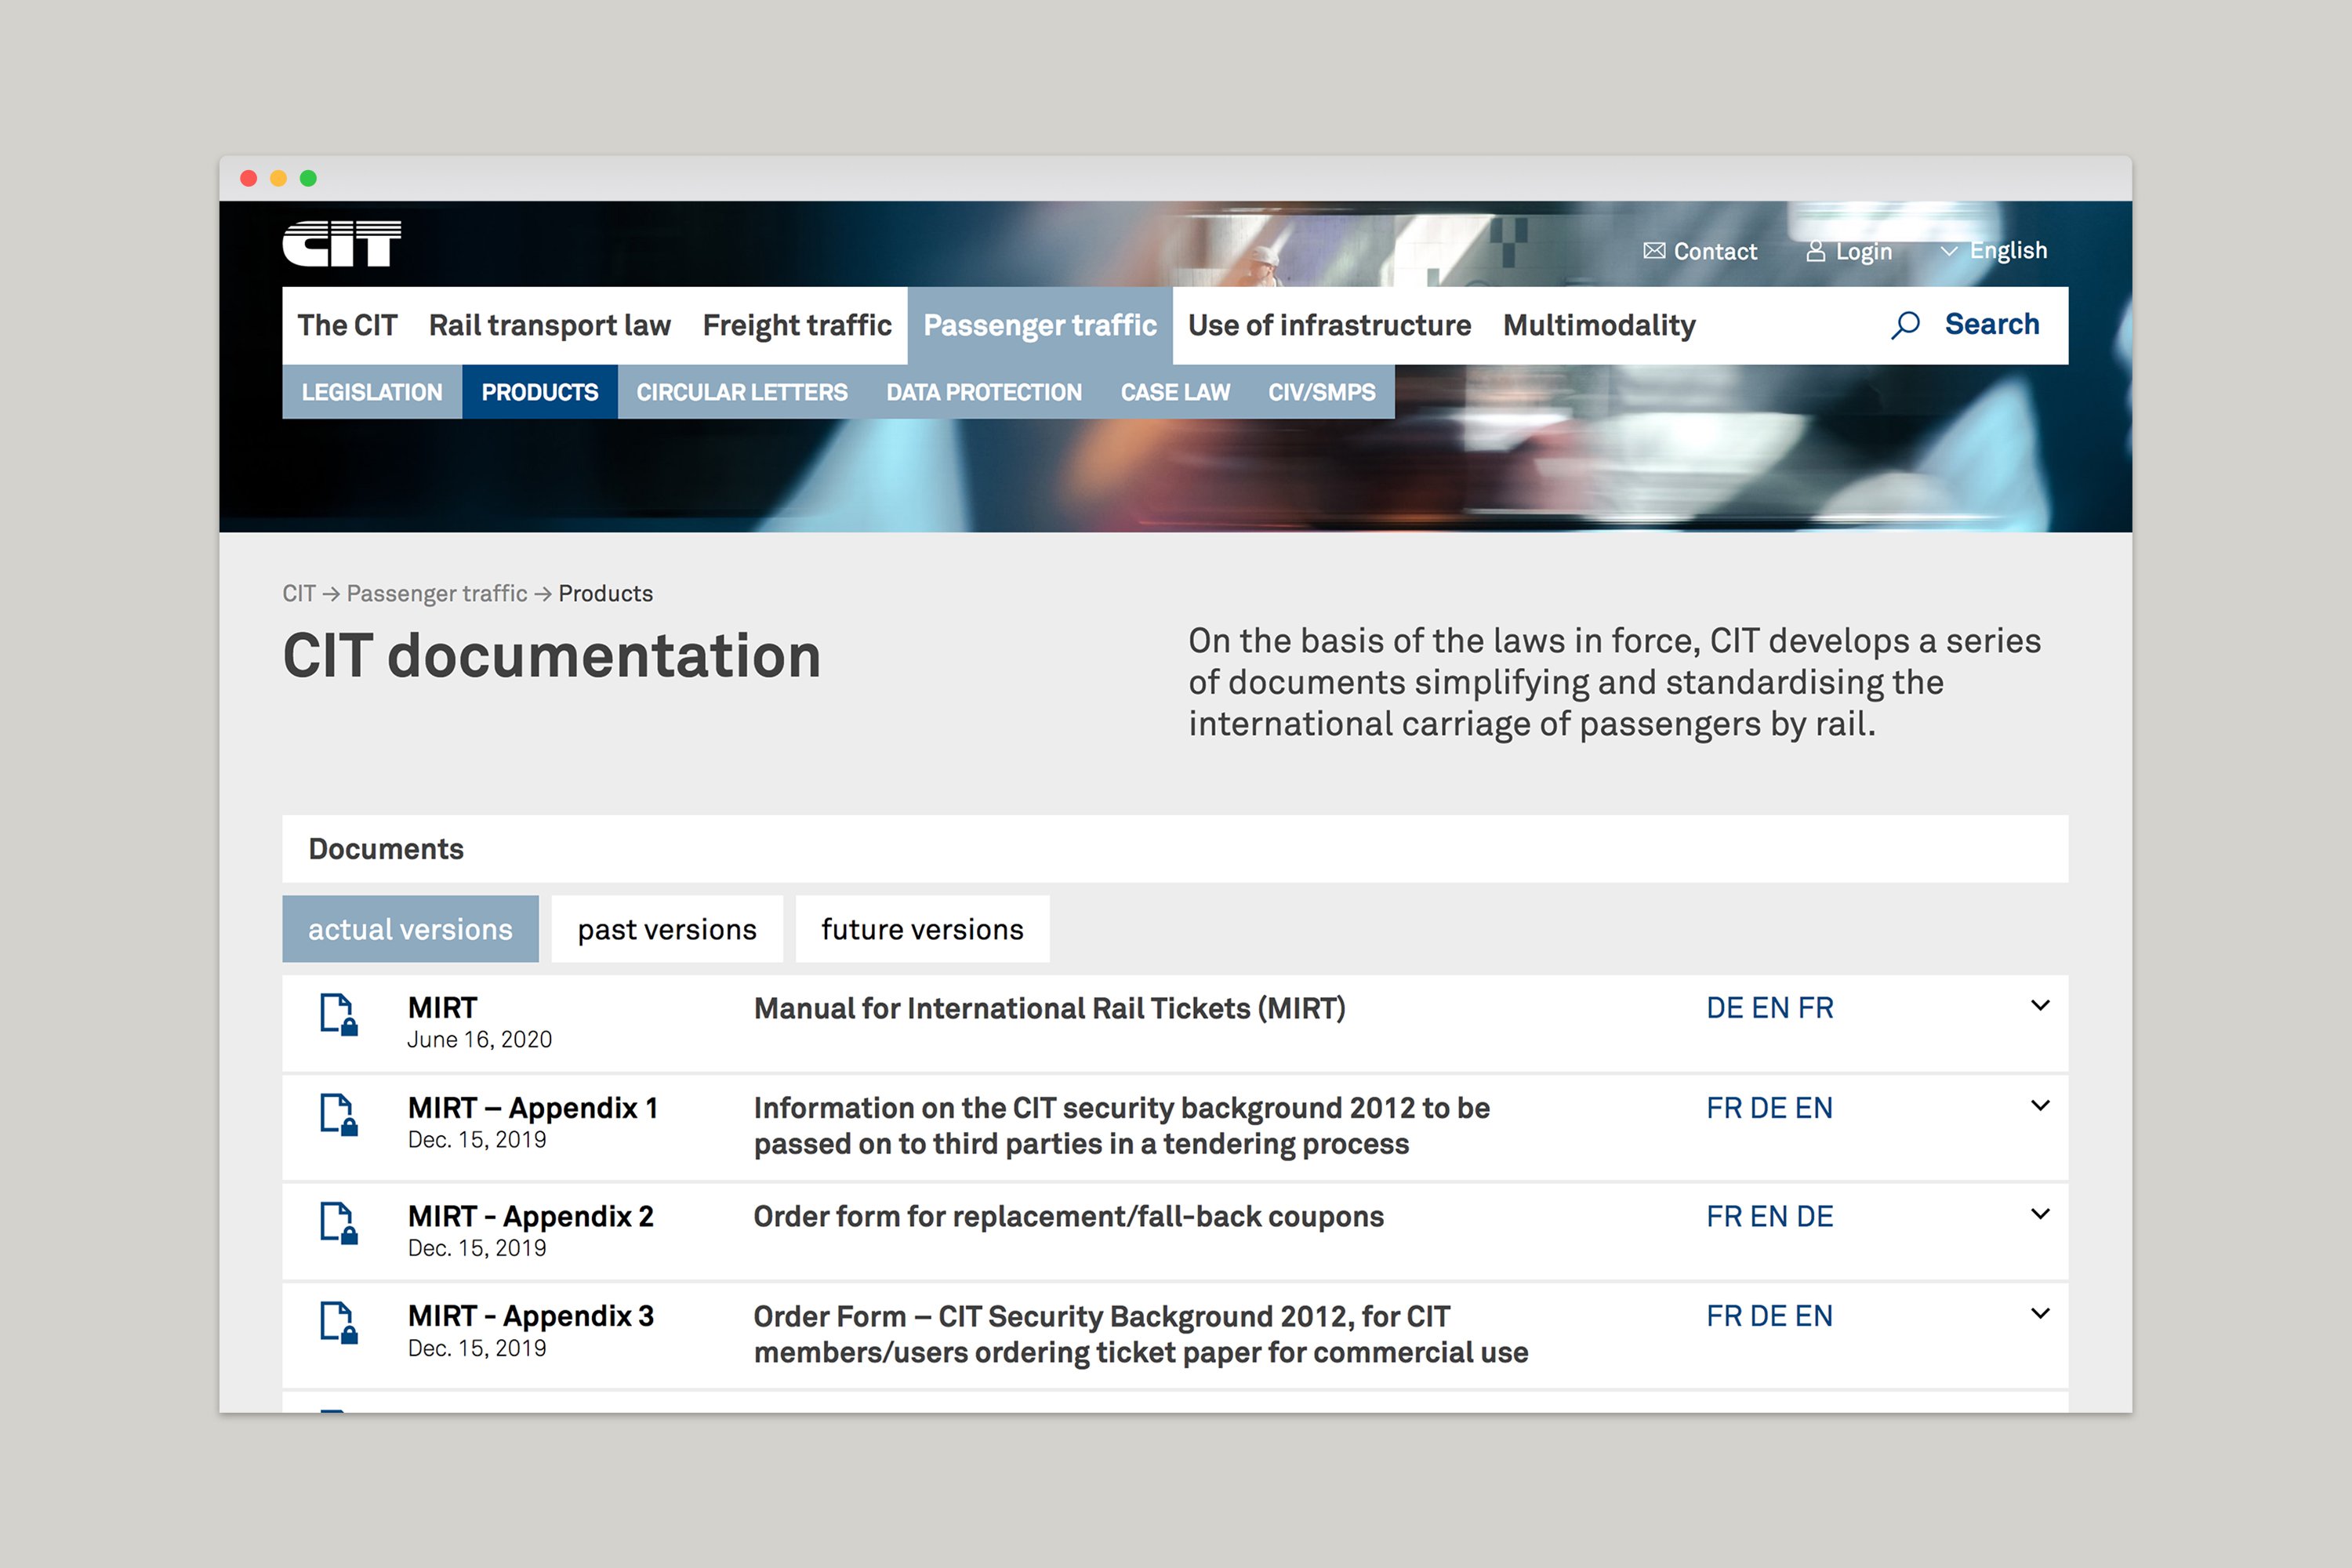The width and height of the screenshot is (2352, 1568).
Task: Switch to past versions tab
Action: [x=667, y=929]
